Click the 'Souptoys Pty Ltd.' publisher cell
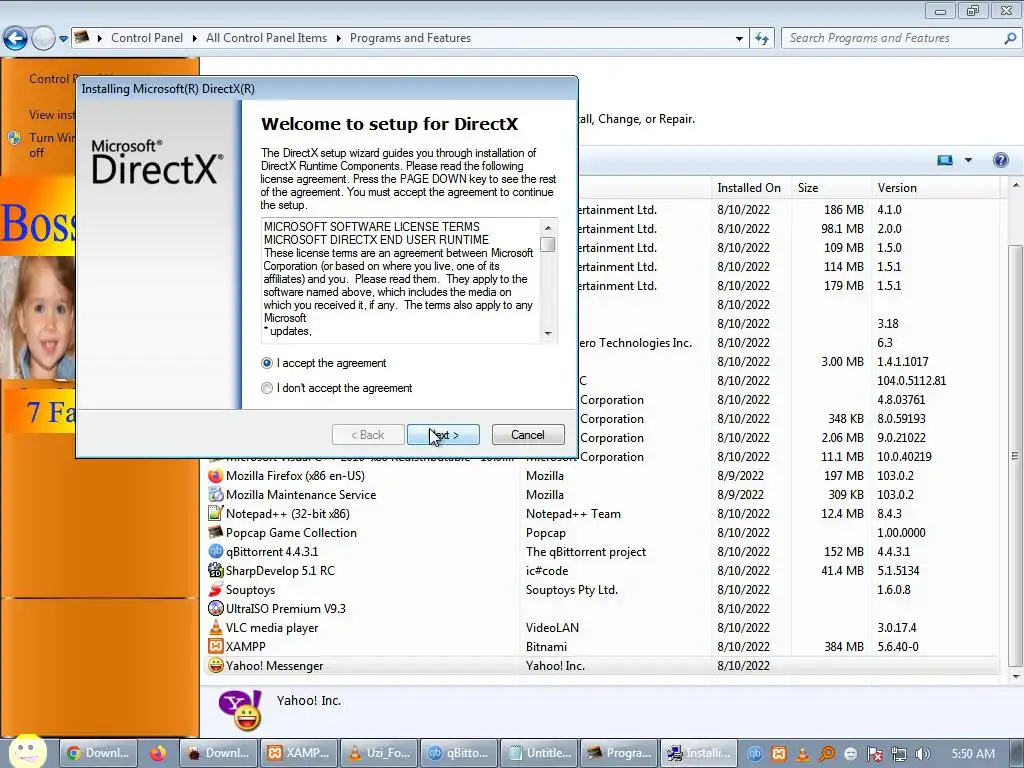This screenshot has height=768, width=1024. [x=571, y=590]
